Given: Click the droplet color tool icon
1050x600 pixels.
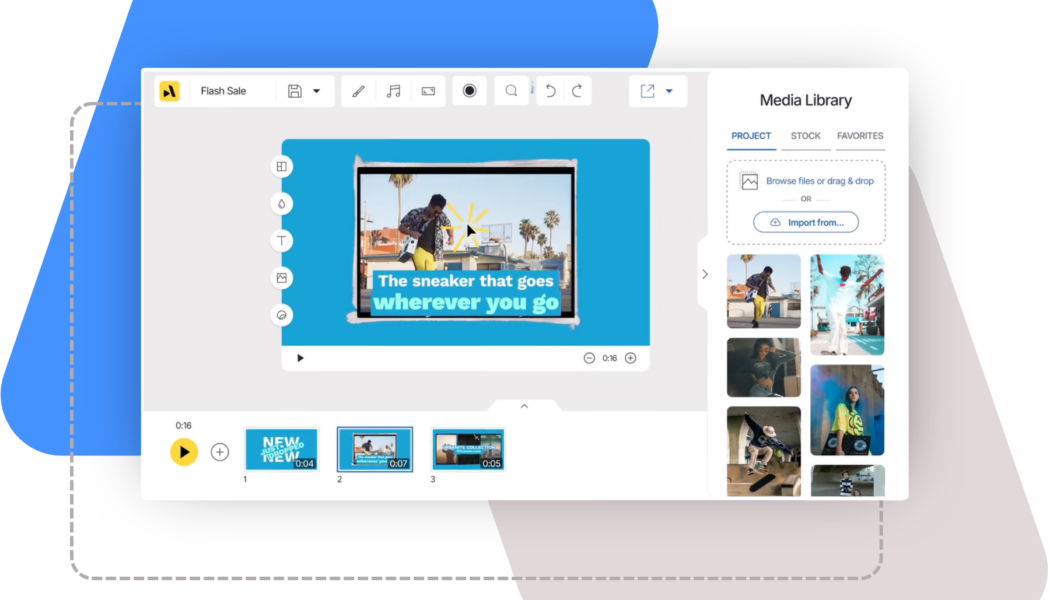Looking at the screenshot, I should coord(282,204).
